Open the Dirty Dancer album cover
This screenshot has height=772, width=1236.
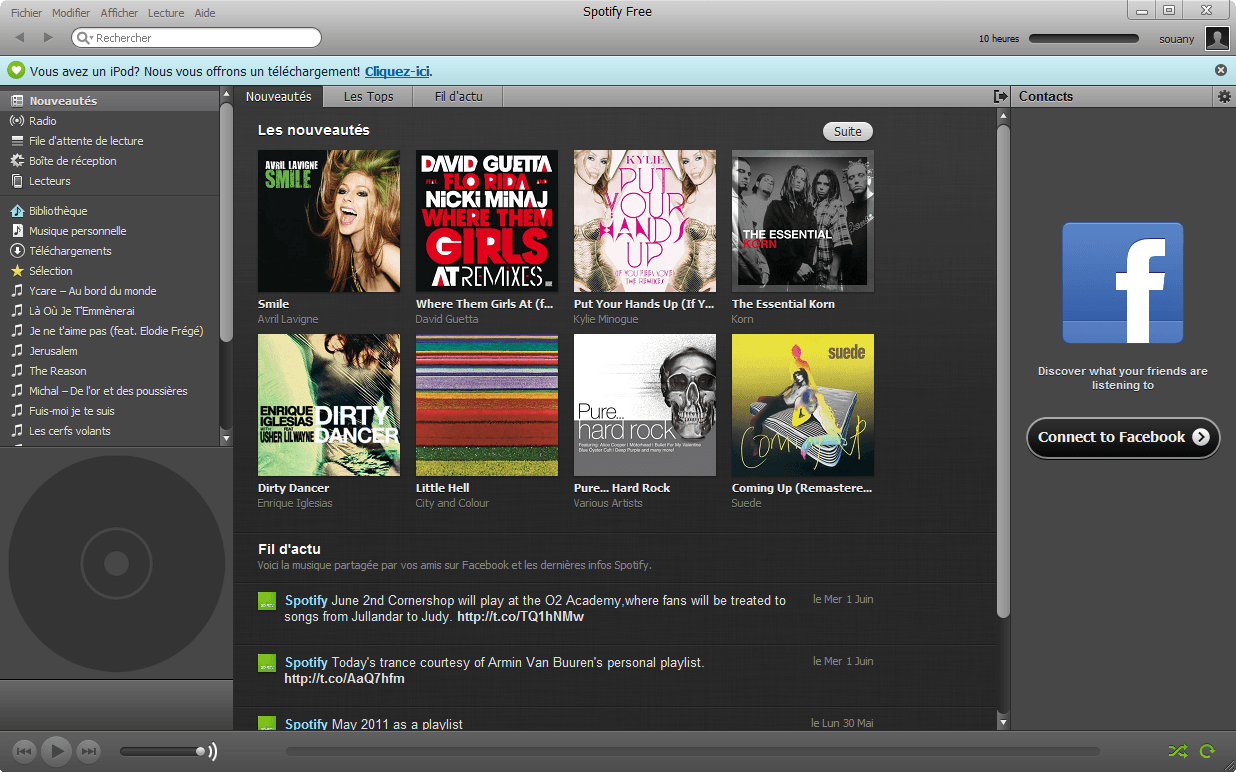[x=329, y=405]
